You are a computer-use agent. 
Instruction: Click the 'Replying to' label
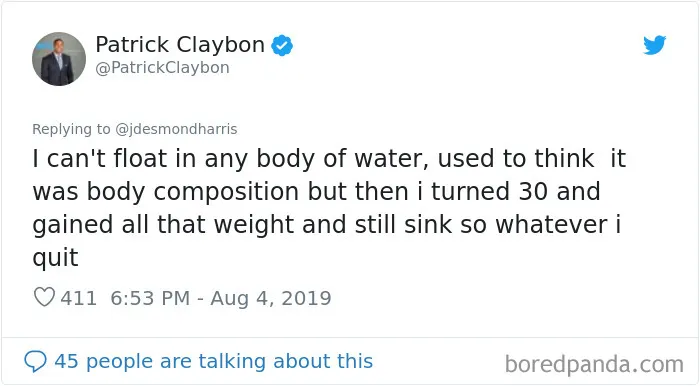71,129
